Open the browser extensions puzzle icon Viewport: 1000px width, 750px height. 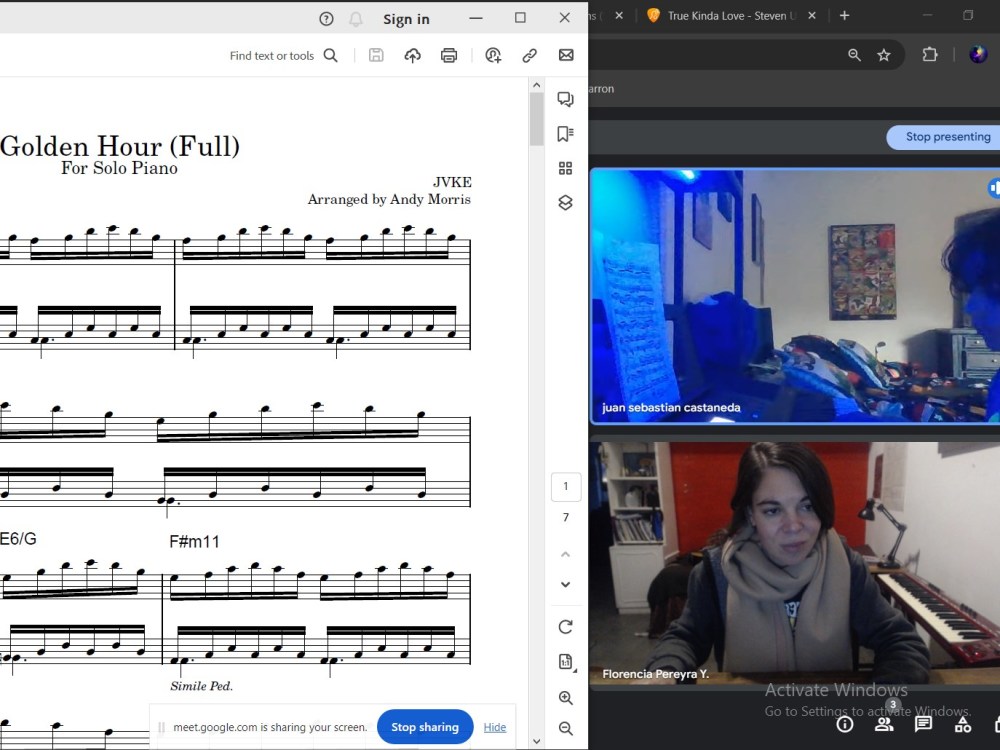click(930, 55)
